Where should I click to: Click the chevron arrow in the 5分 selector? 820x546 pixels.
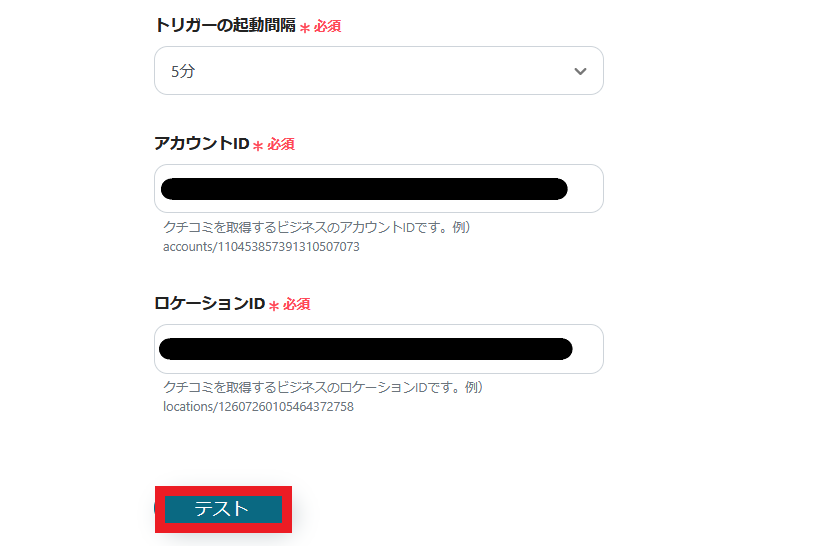coord(580,71)
